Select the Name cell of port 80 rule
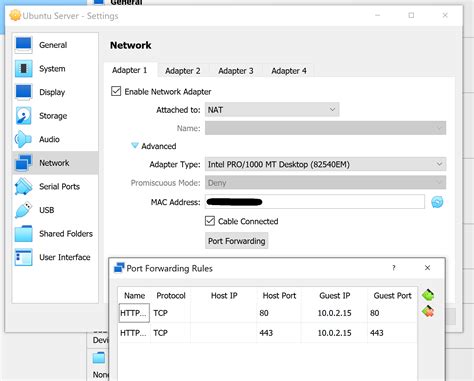 pos(134,313)
